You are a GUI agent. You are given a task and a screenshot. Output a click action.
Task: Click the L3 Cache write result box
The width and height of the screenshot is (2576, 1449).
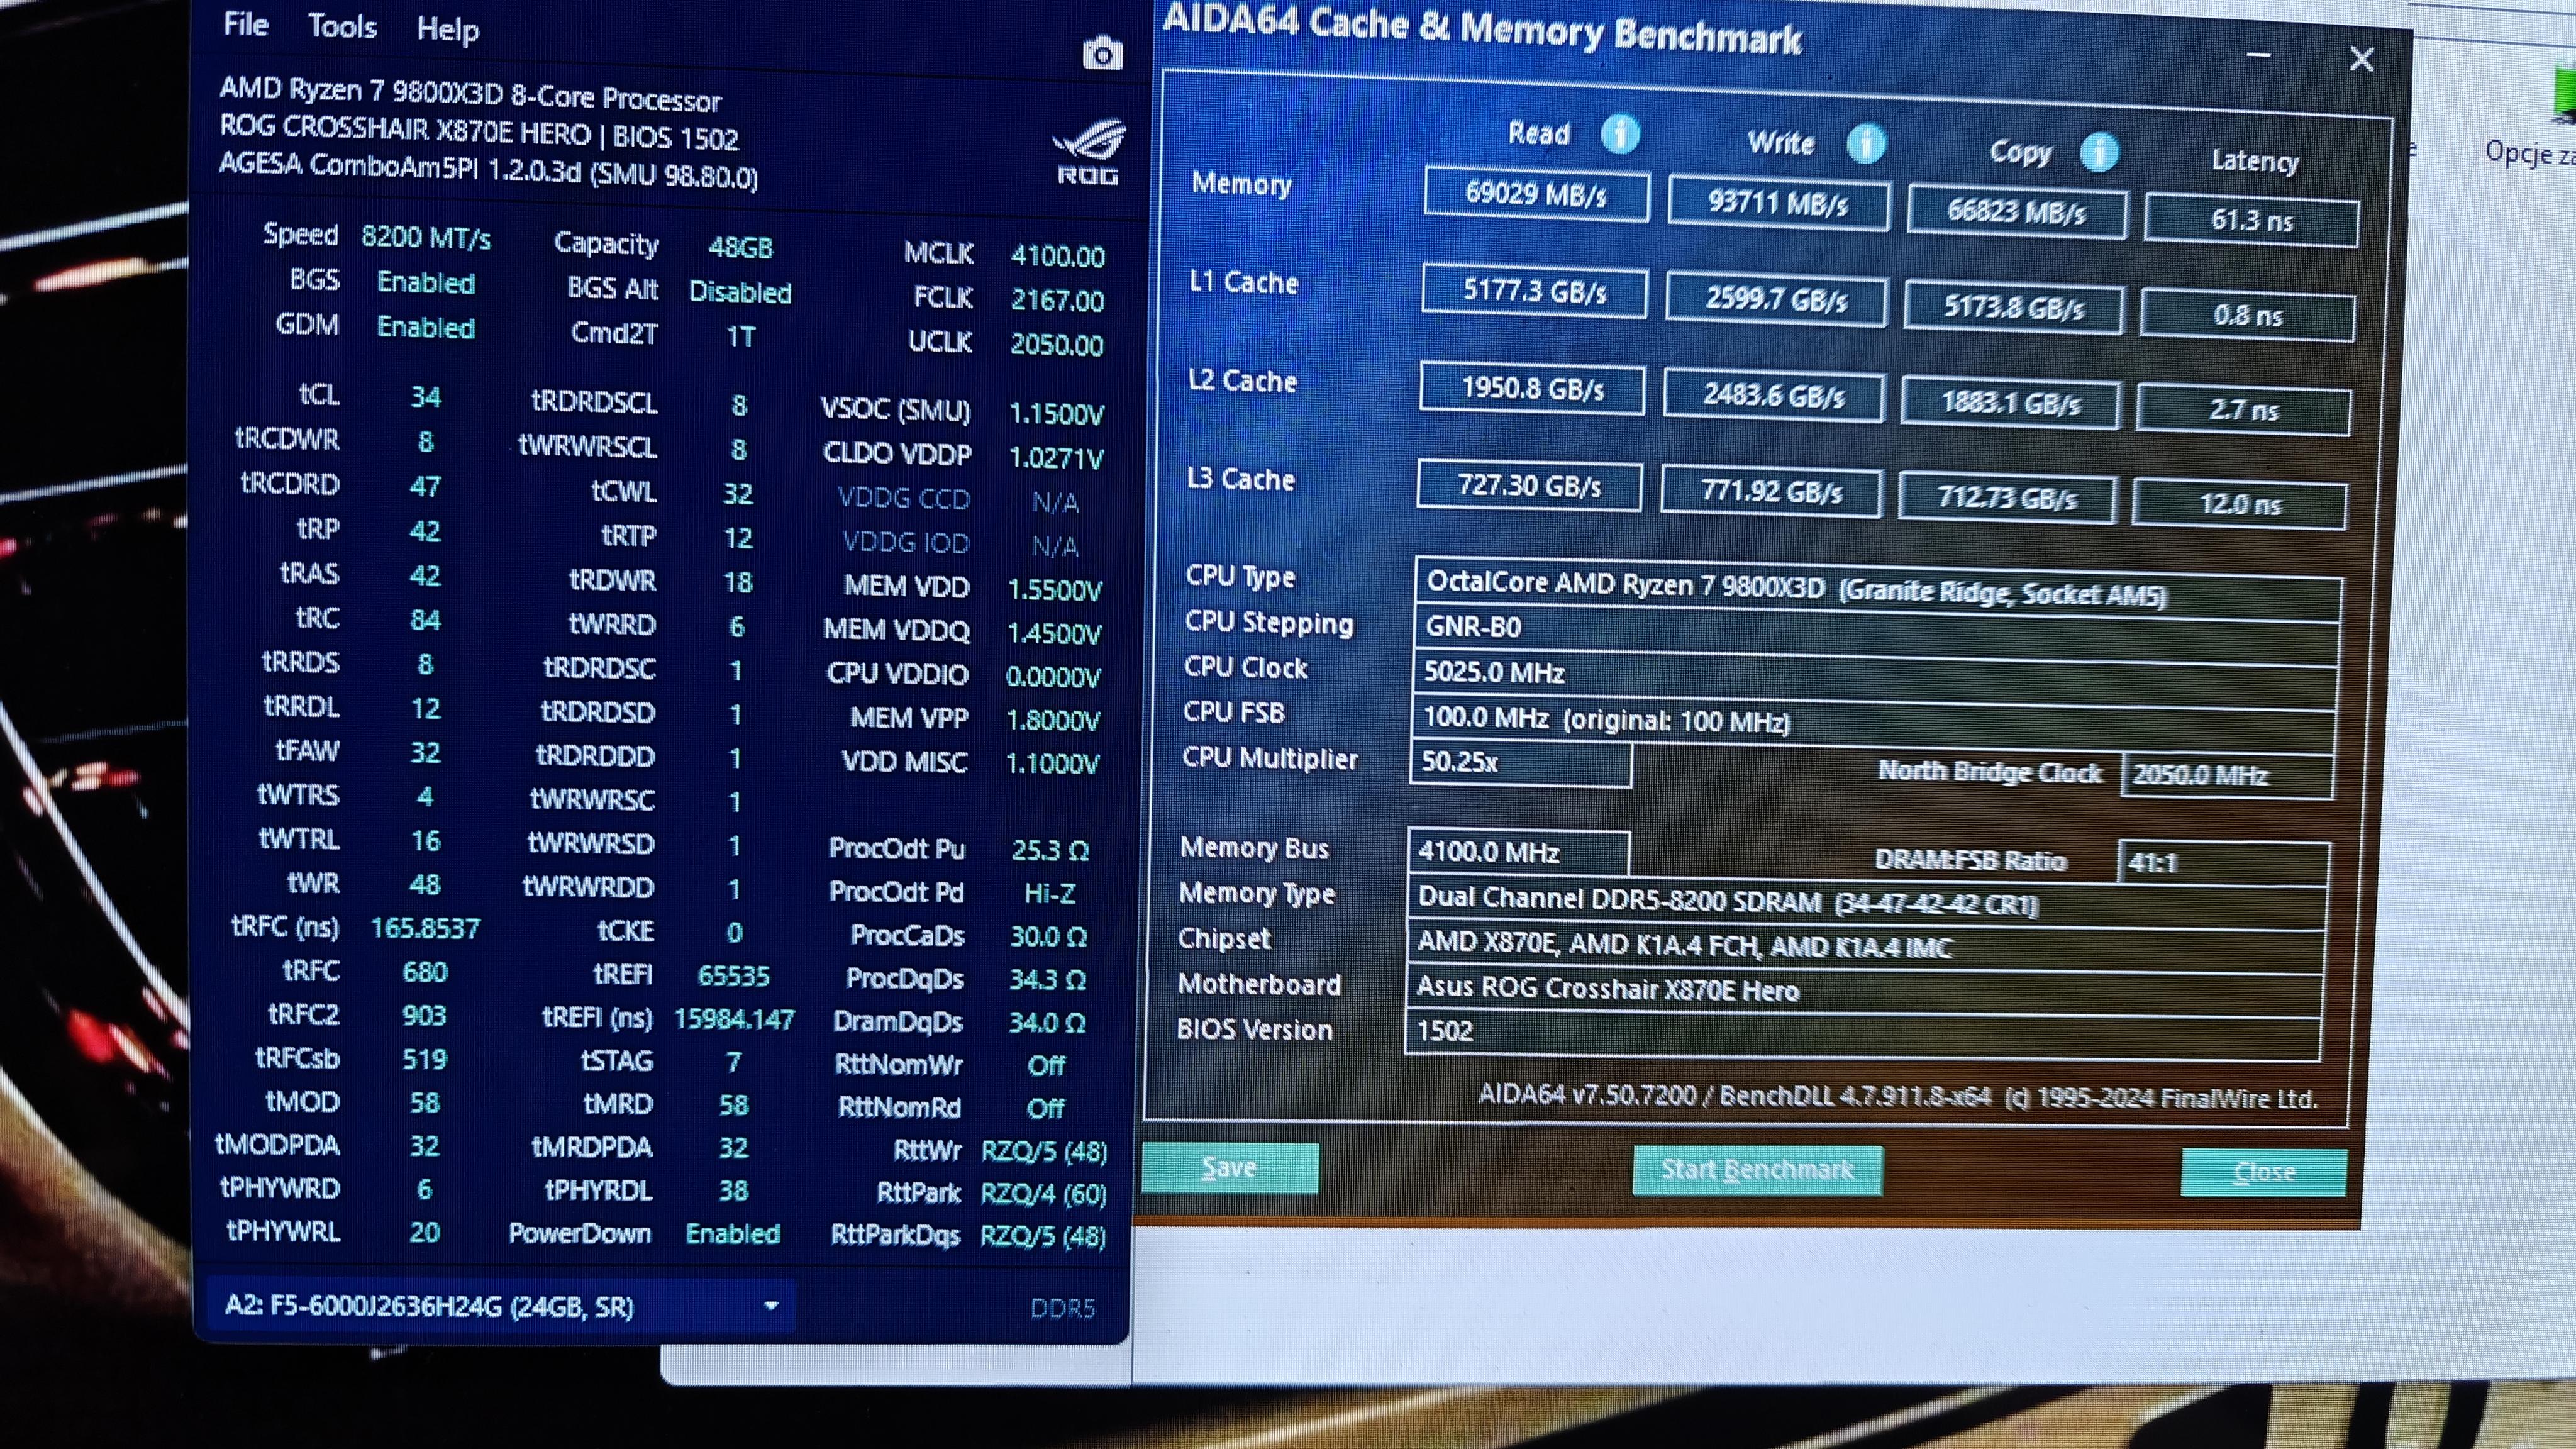(1771, 492)
